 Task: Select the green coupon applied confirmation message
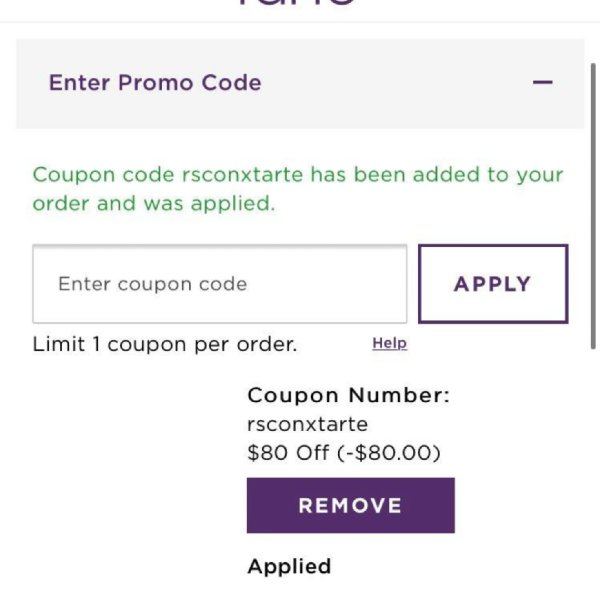(x=298, y=189)
